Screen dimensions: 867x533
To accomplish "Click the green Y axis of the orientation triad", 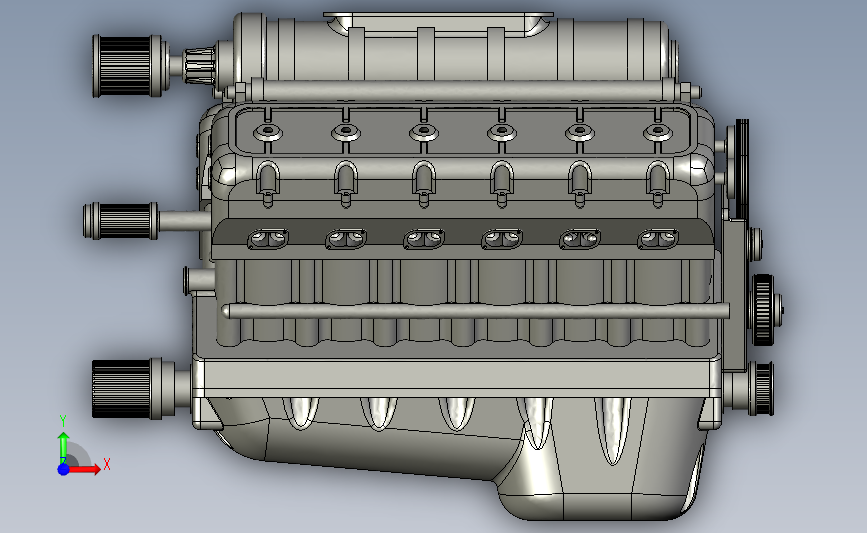I will 63,448.
